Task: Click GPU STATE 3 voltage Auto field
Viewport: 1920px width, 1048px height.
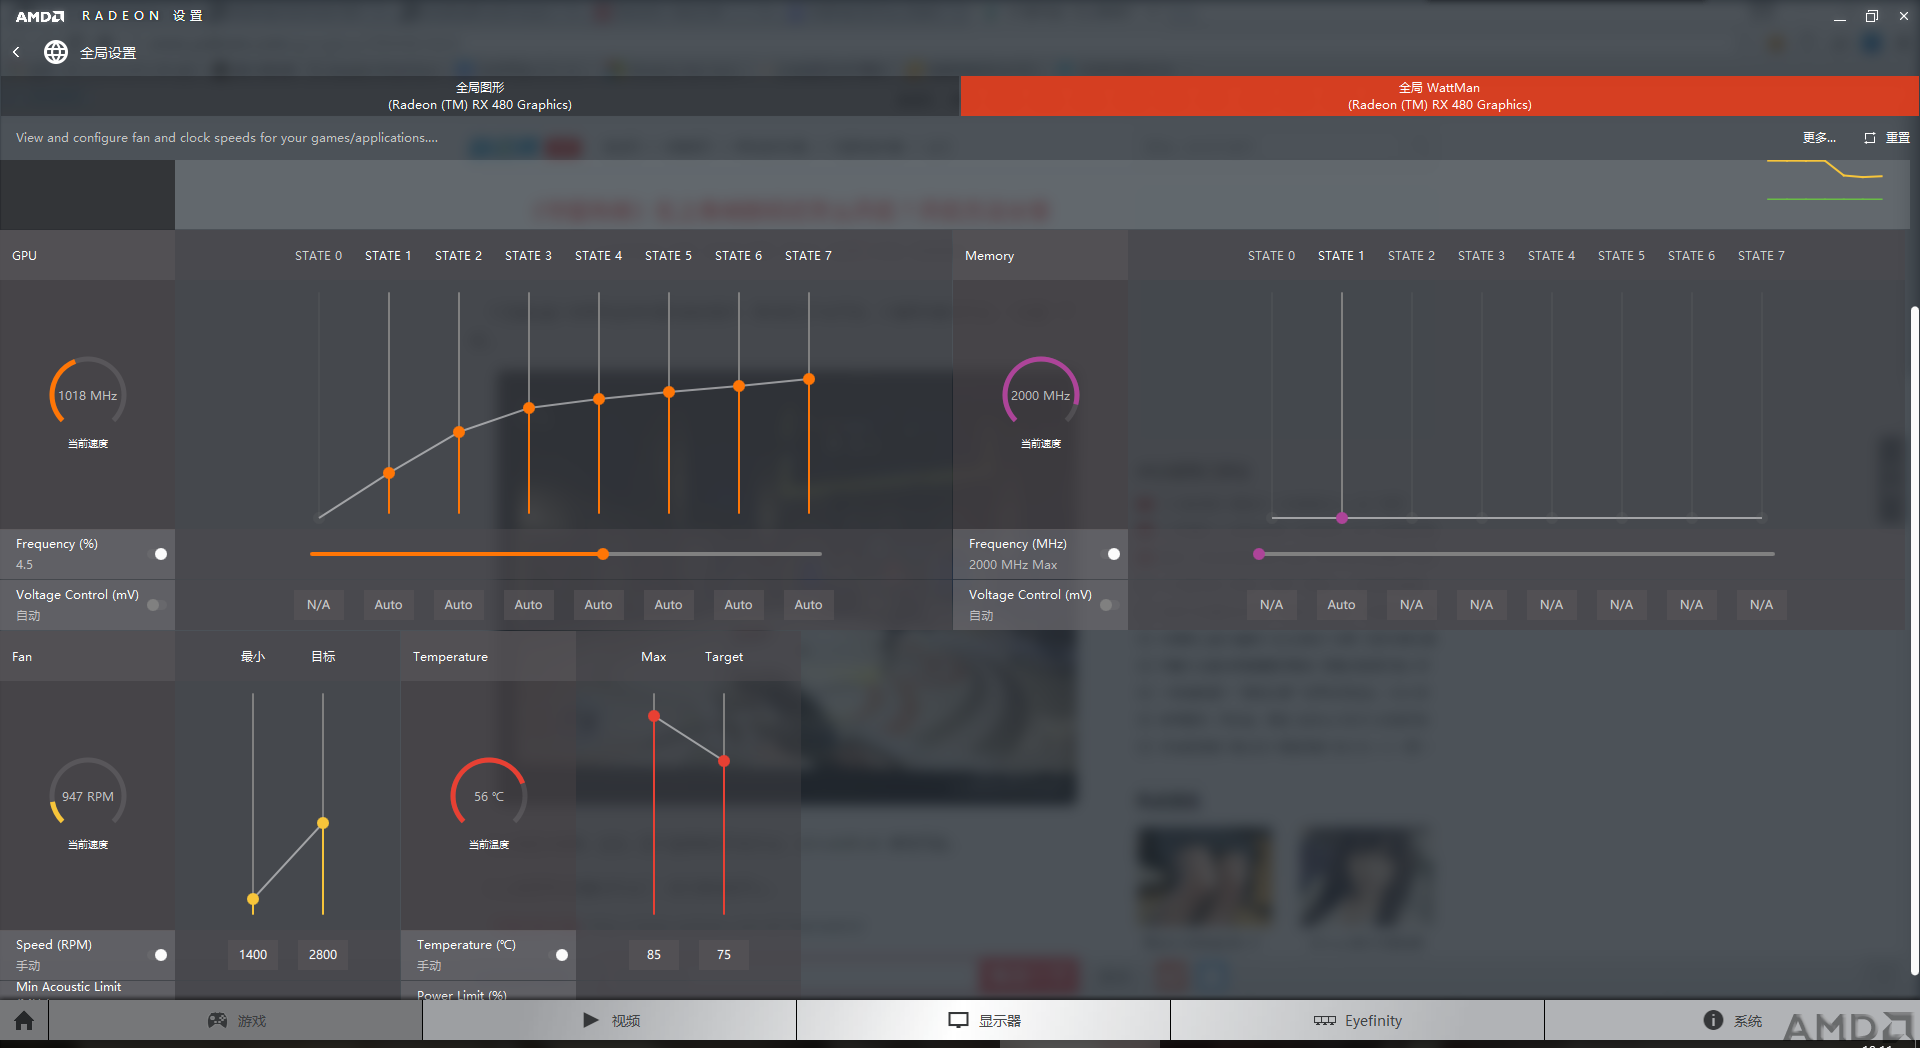Action: (x=528, y=605)
